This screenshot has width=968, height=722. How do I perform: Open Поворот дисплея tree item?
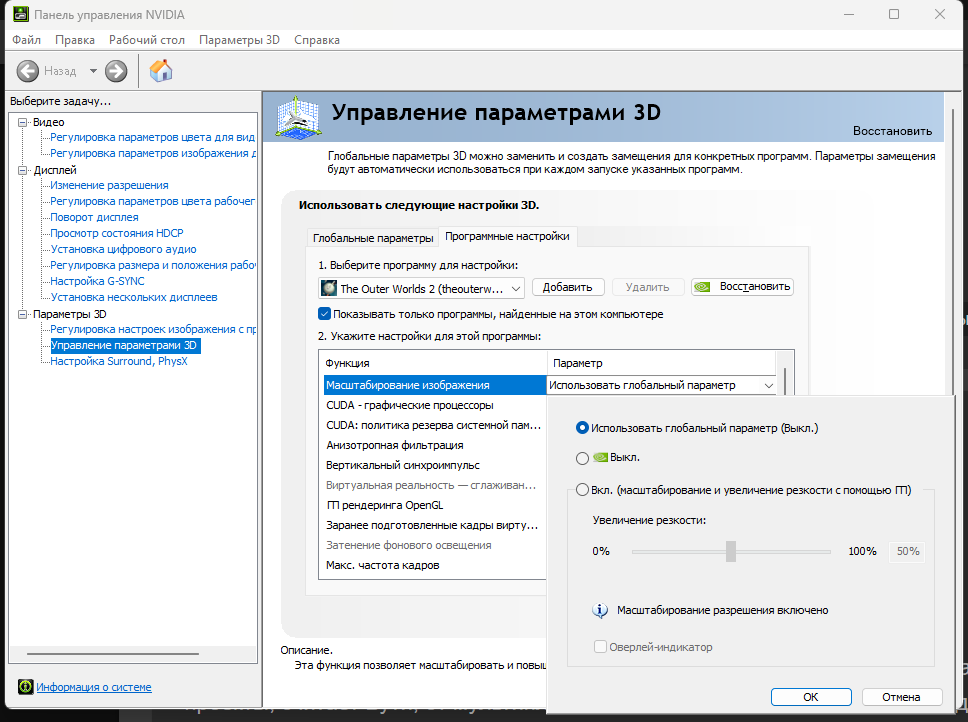click(x=94, y=217)
